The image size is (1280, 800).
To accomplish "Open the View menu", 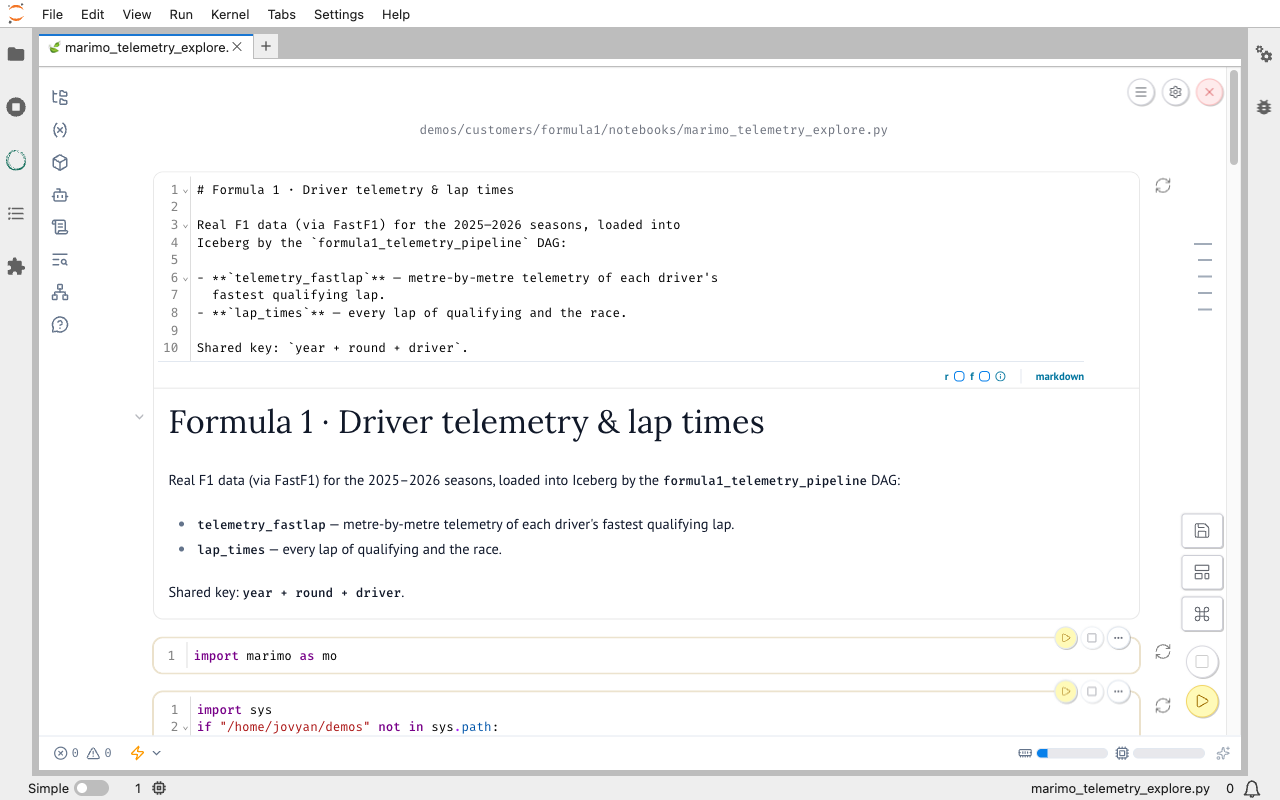I will [x=137, y=14].
